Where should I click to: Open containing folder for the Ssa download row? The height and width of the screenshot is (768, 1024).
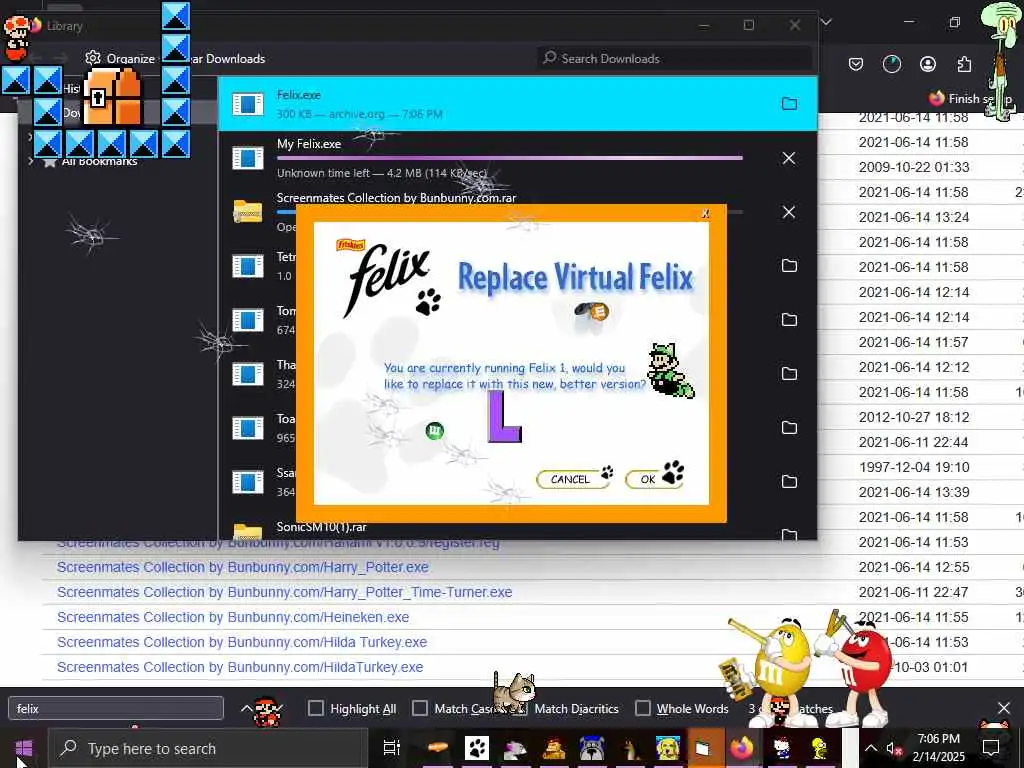point(790,481)
